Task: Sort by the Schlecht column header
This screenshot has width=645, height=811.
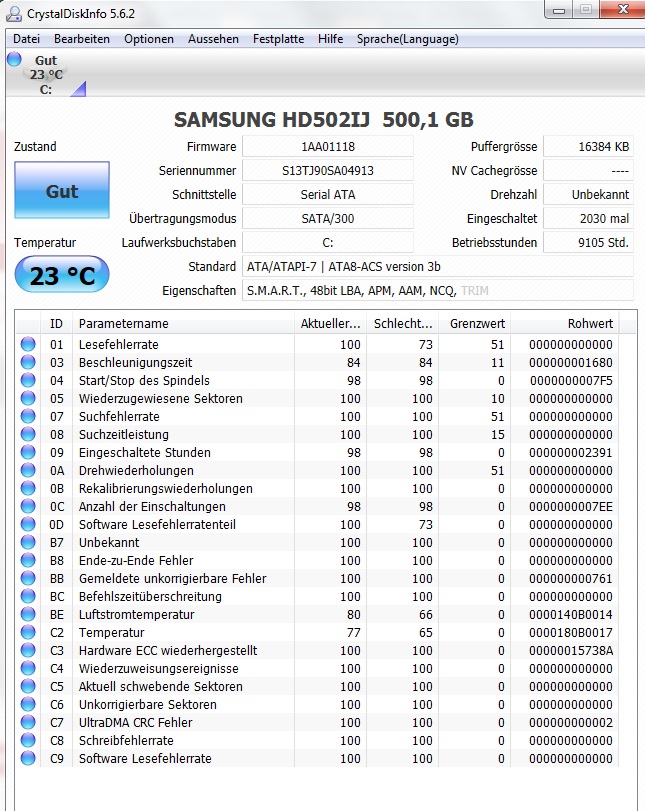Action: coord(402,324)
